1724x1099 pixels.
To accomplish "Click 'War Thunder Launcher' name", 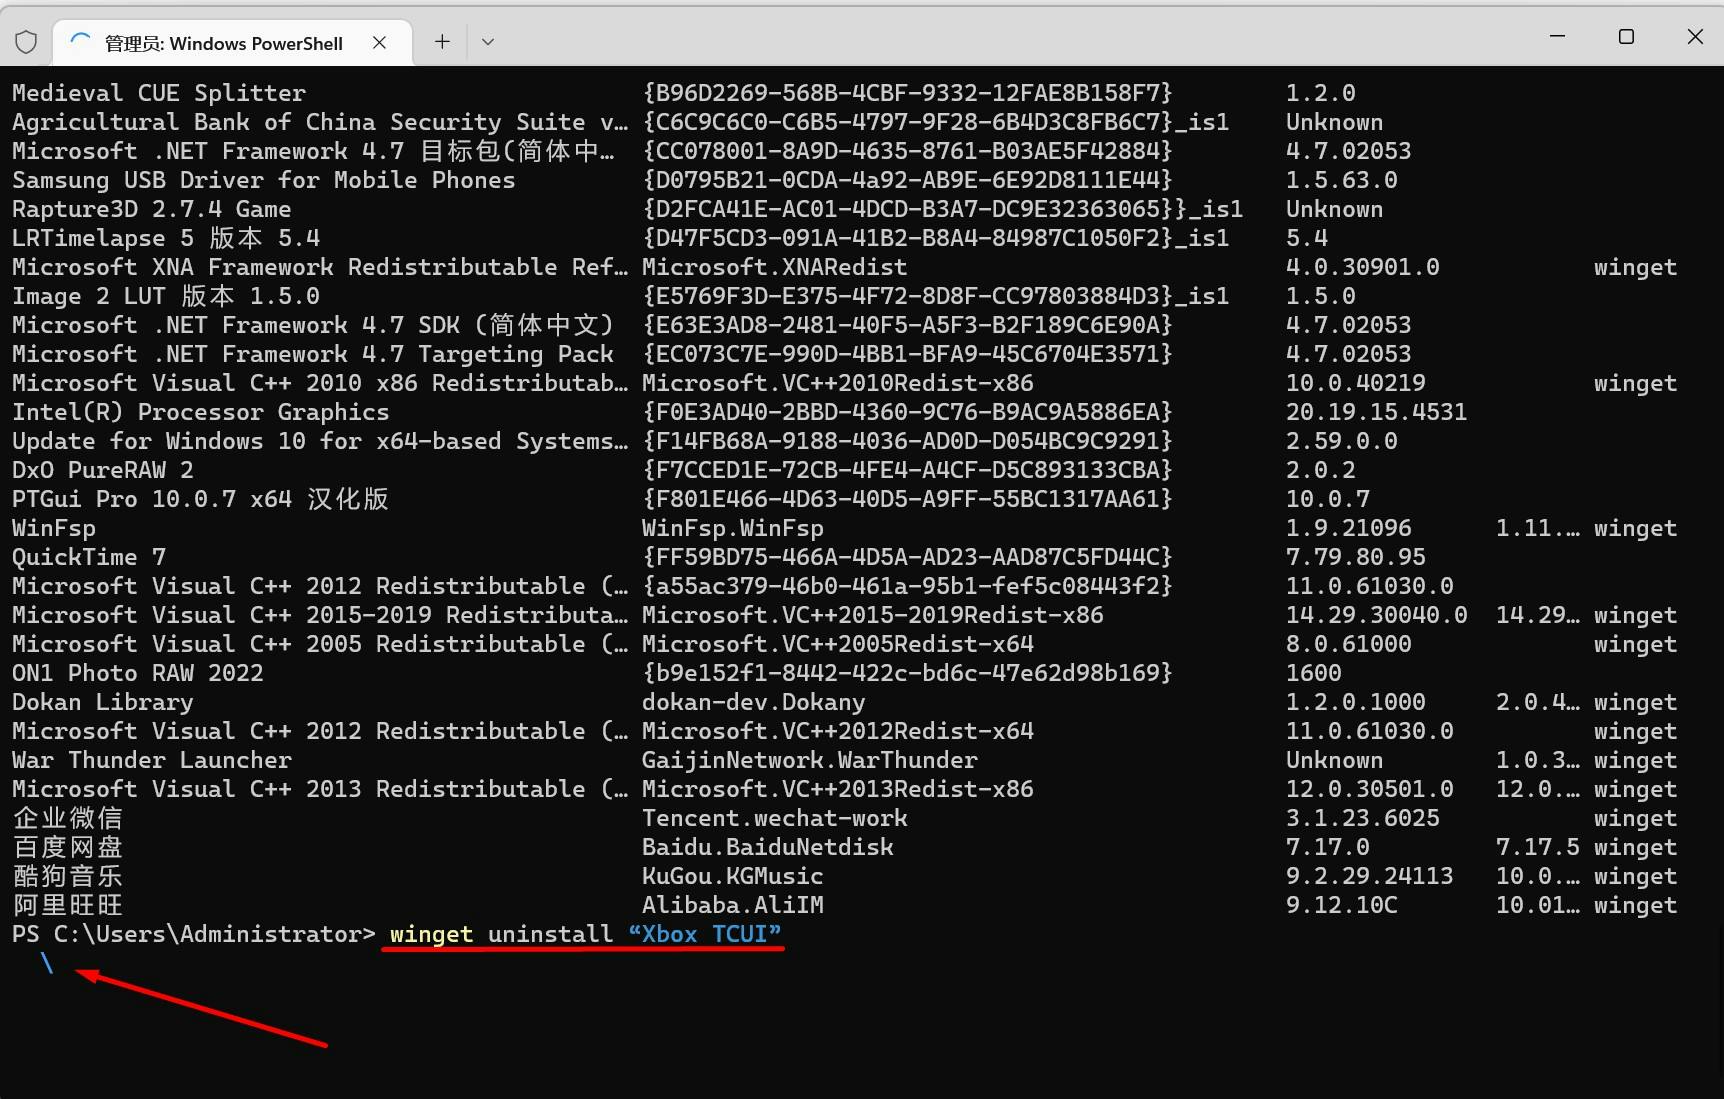I will coord(152,760).
